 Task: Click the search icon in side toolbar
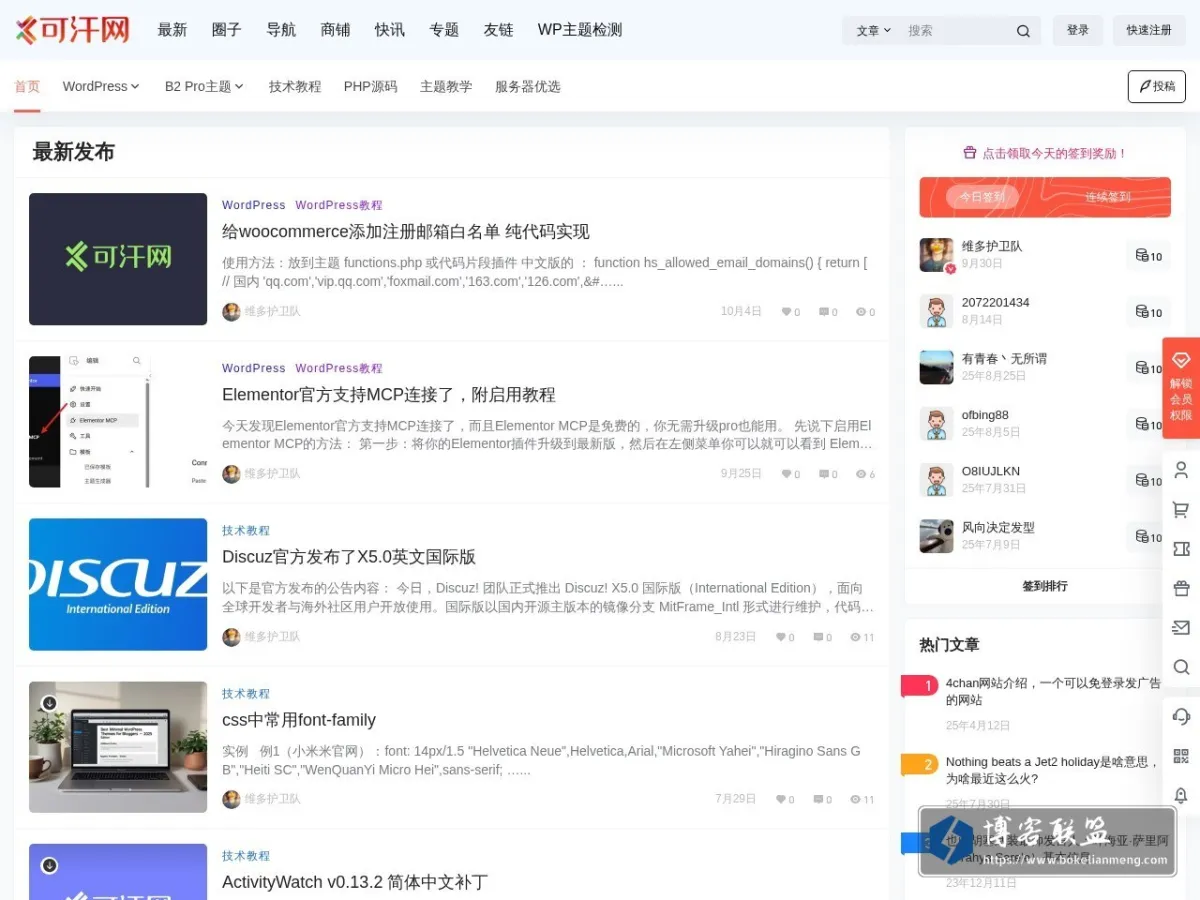click(1181, 667)
